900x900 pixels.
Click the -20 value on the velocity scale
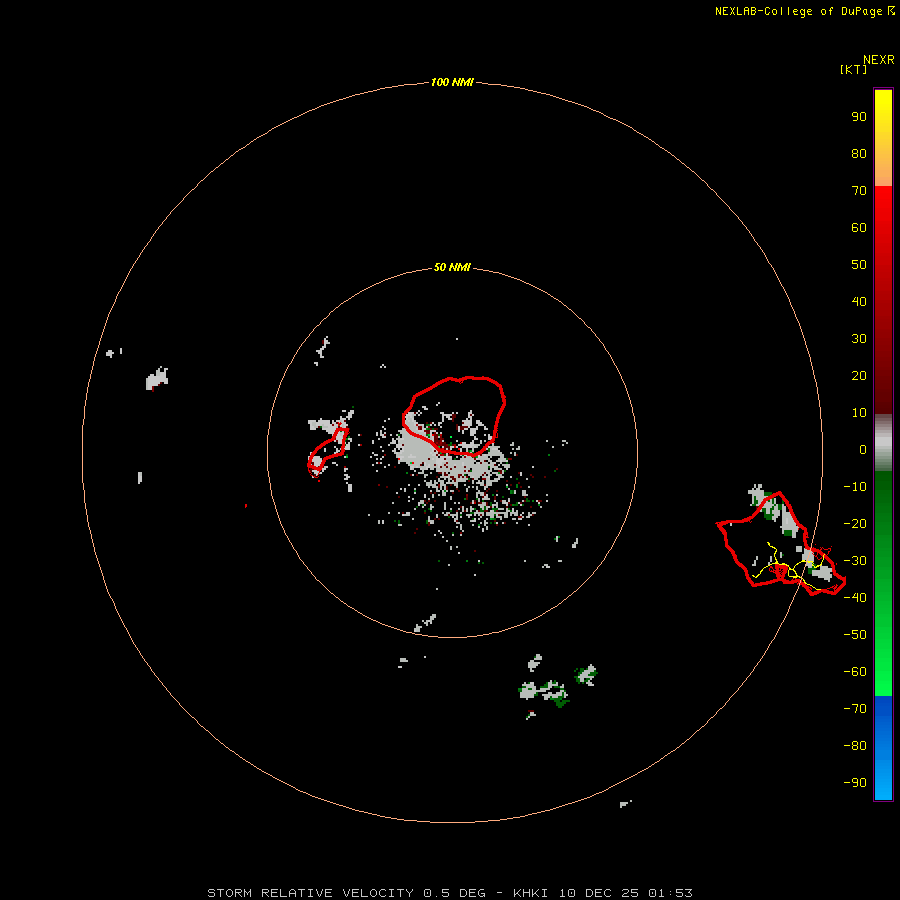pyautogui.click(x=855, y=524)
